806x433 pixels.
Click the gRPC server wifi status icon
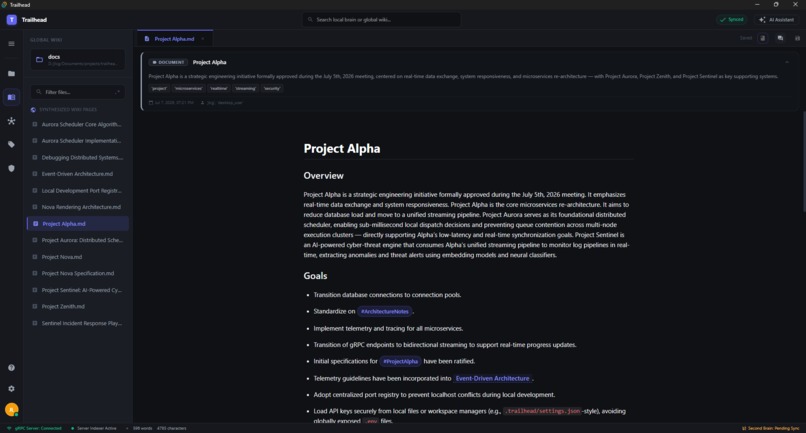9,428
